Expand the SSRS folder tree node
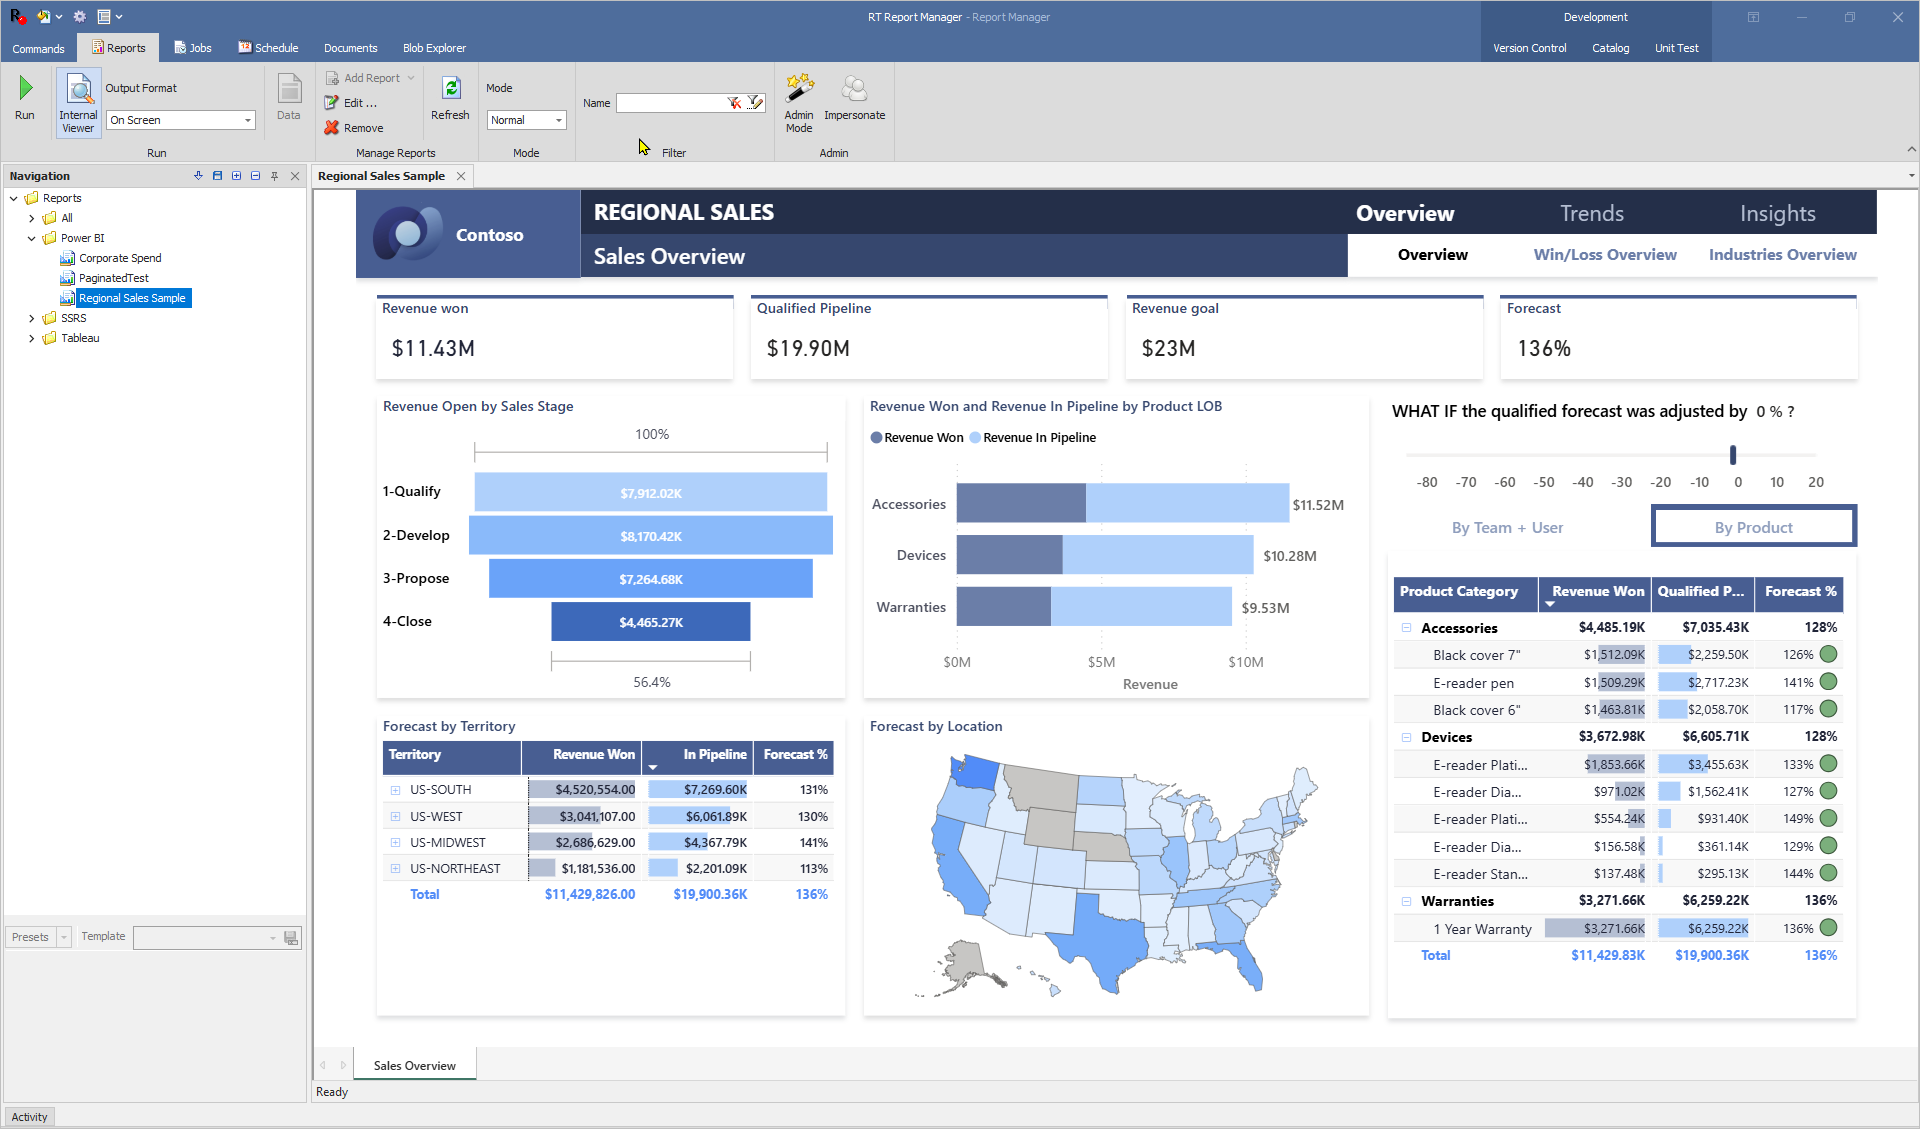This screenshot has width=1920, height=1129. (31, 318)
